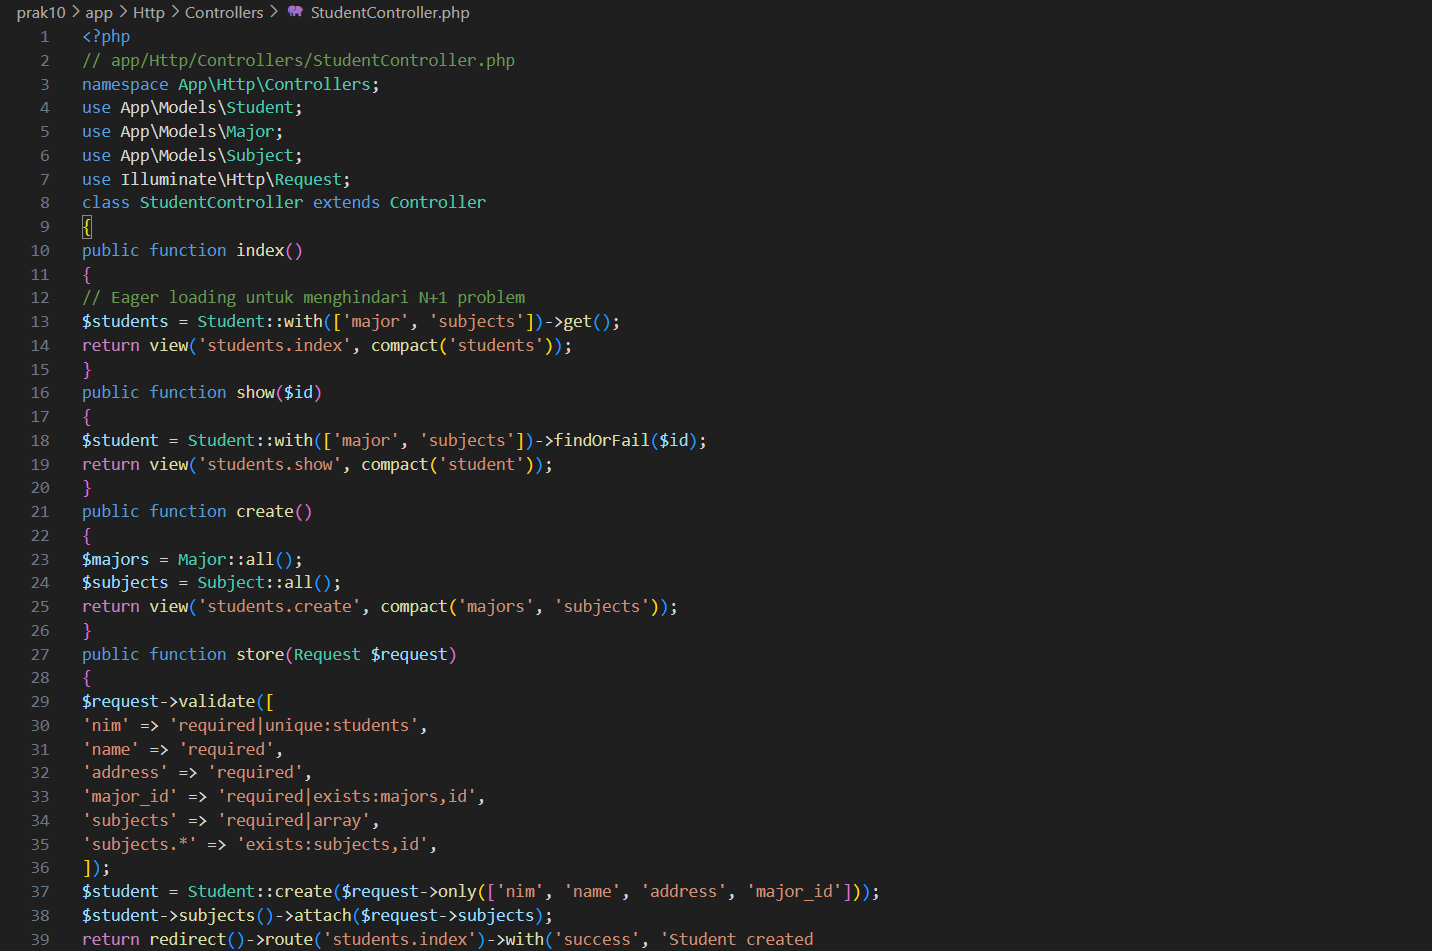Click line number 21 in the gutter
This screenshot has width=1432, height=951.
point(40,512)
